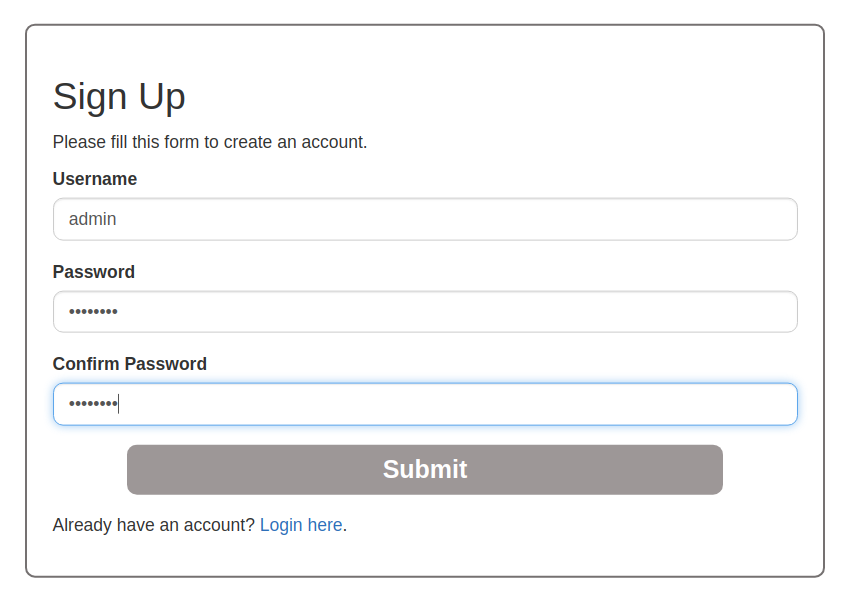
Task: Click the word 'here' in the login link
Action: click(x=325, y=525)
